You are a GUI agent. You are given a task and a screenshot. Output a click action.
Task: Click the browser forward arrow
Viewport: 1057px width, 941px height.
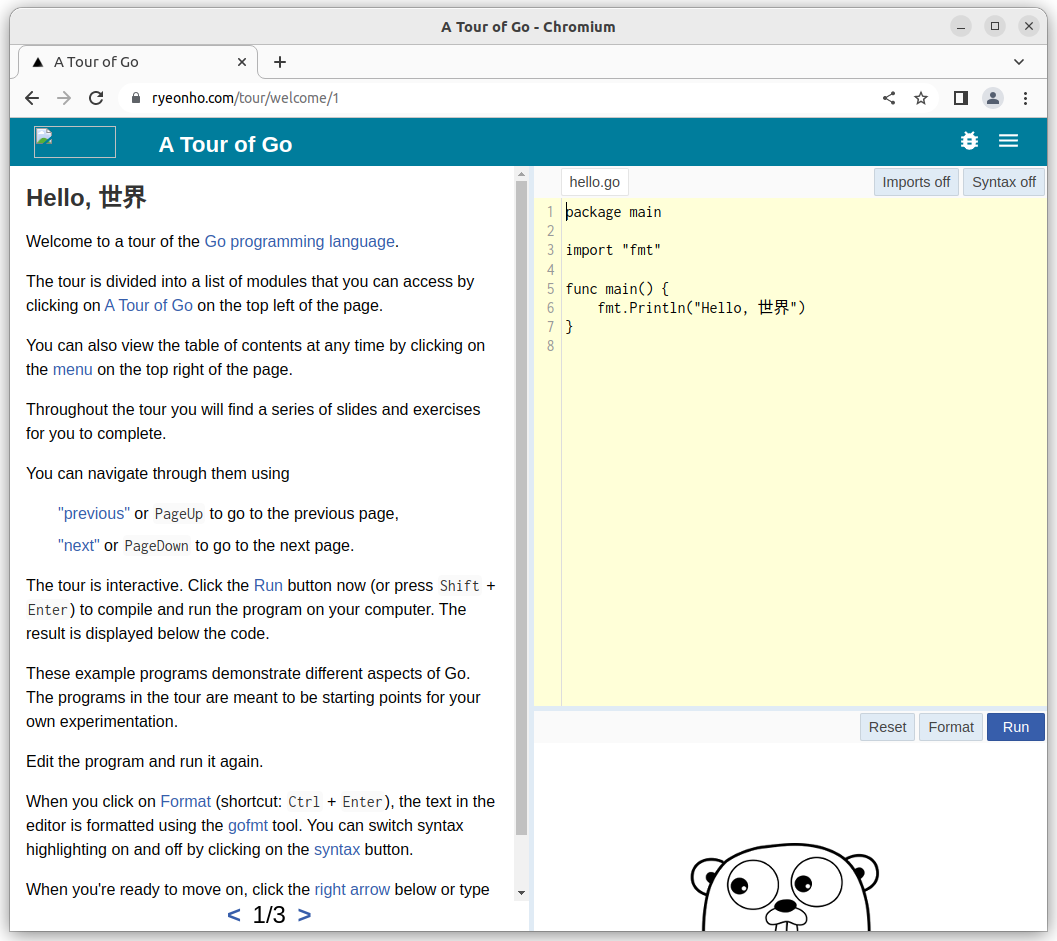64,98
